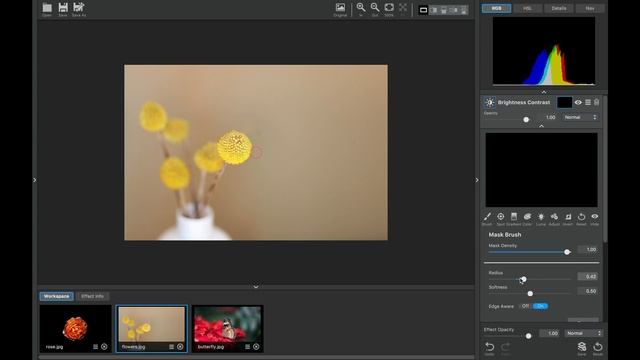
Task: Select the Spot mask tool icon
Action: tap(501, 217)
